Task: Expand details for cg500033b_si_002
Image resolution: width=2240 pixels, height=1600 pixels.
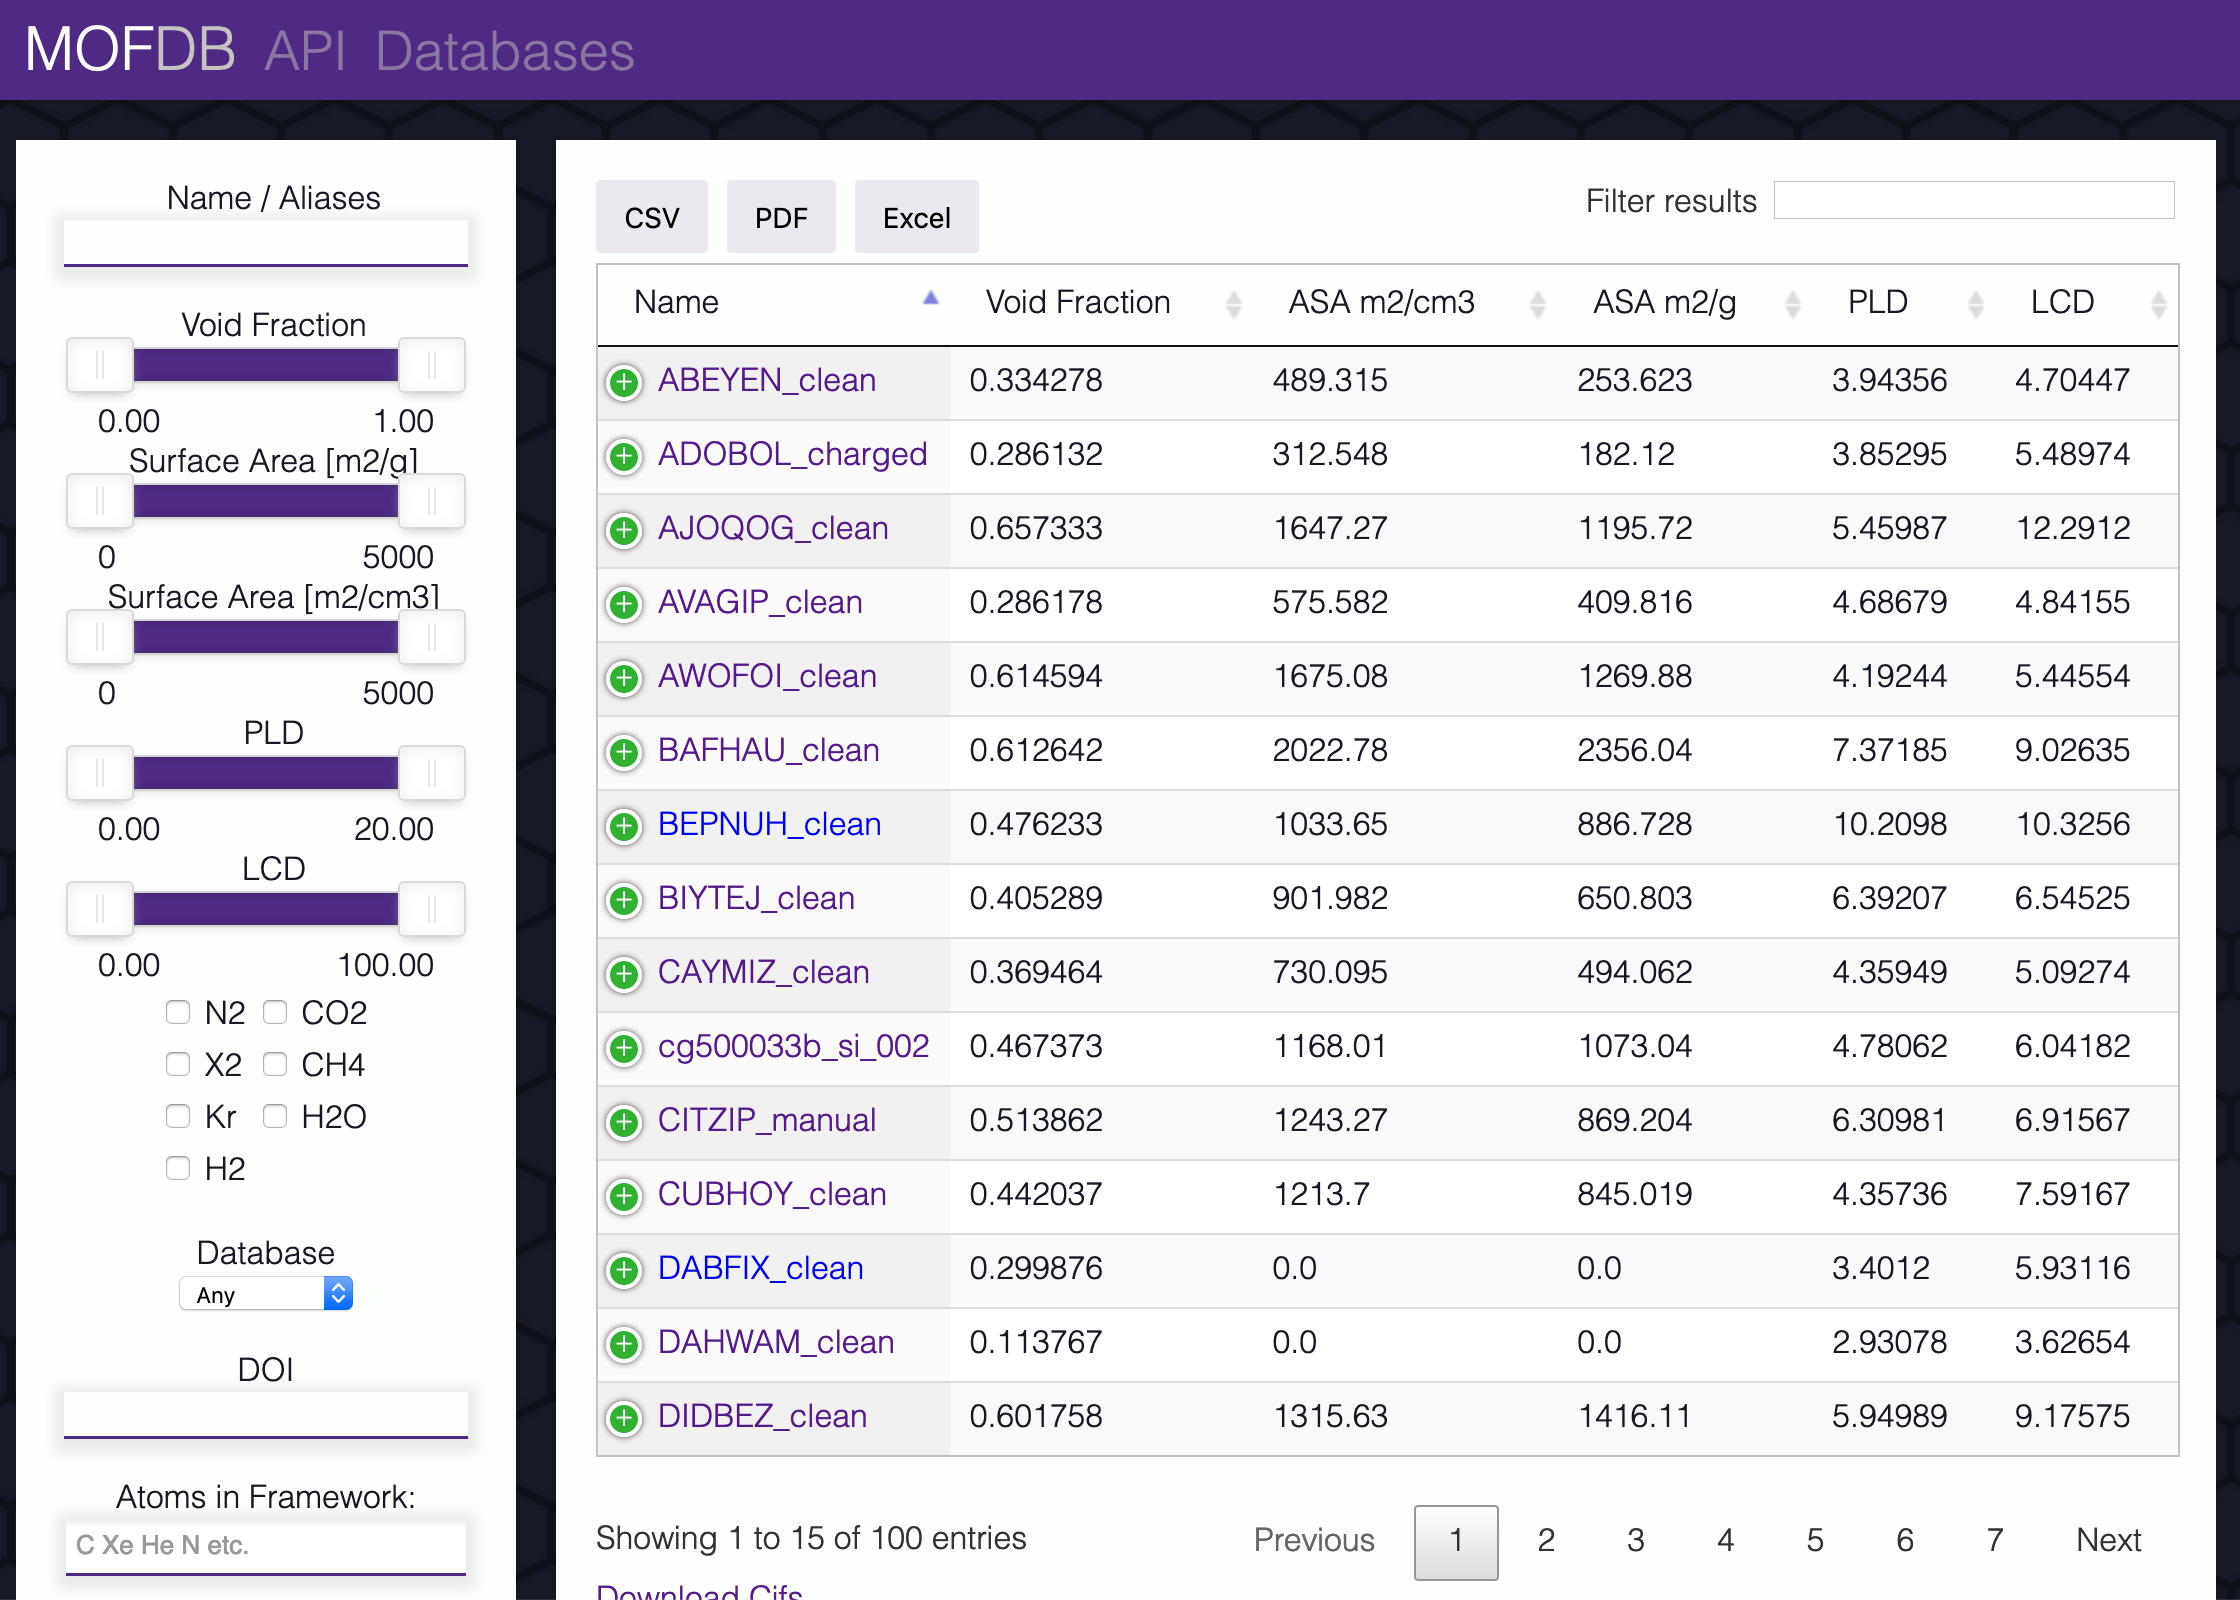Action: pos(624,1049)
